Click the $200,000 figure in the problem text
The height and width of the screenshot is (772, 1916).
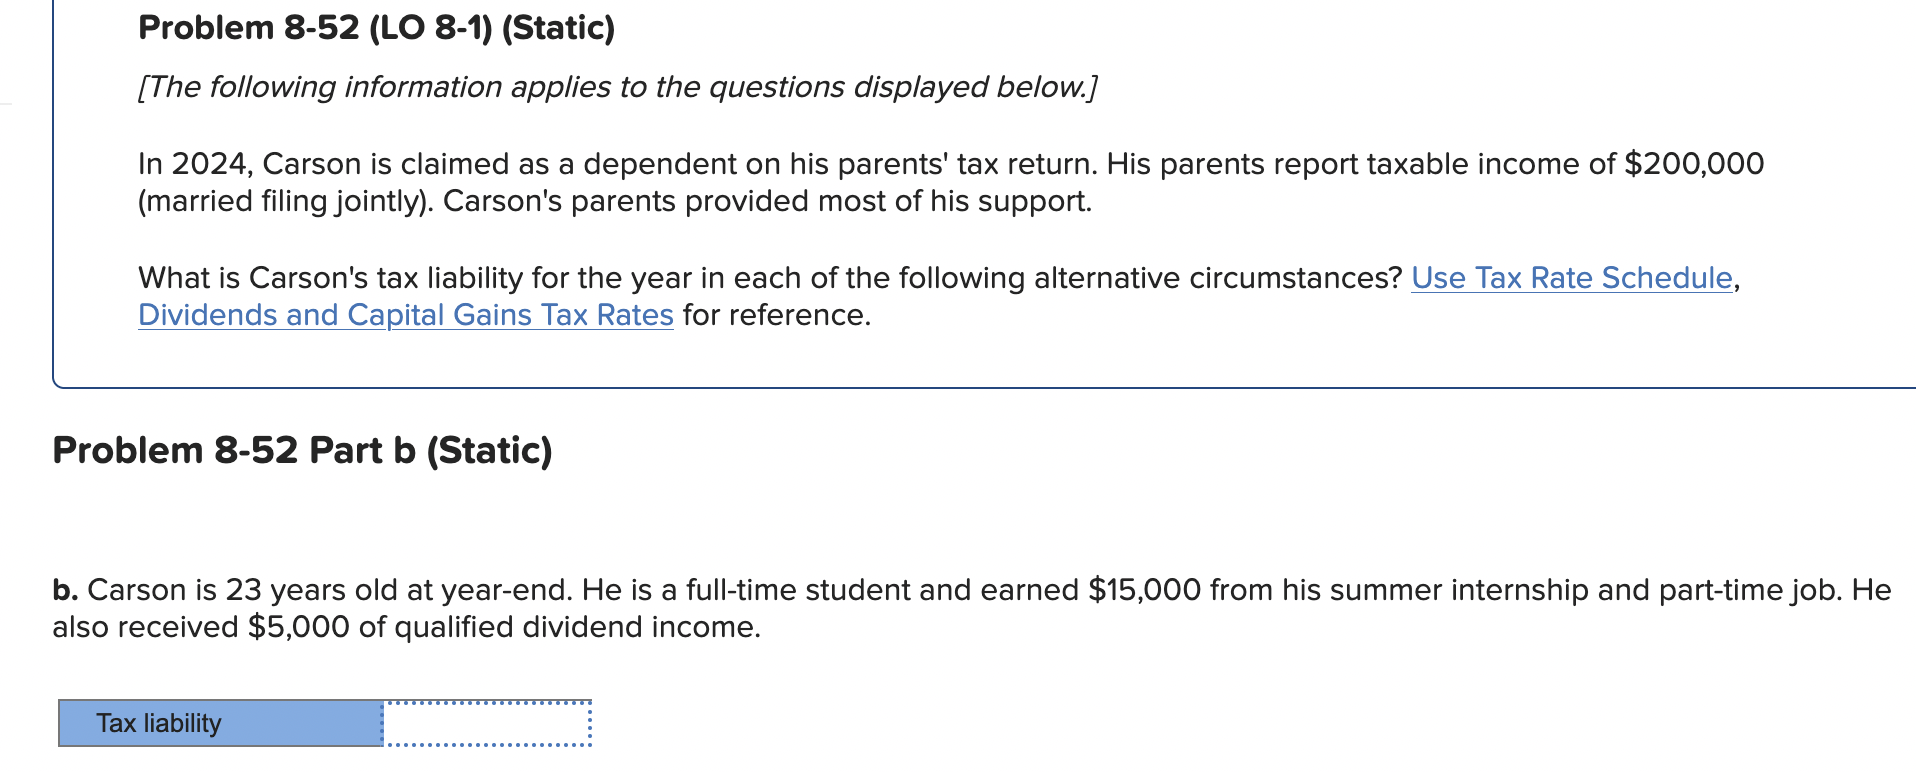click(x=1694, y=163)
